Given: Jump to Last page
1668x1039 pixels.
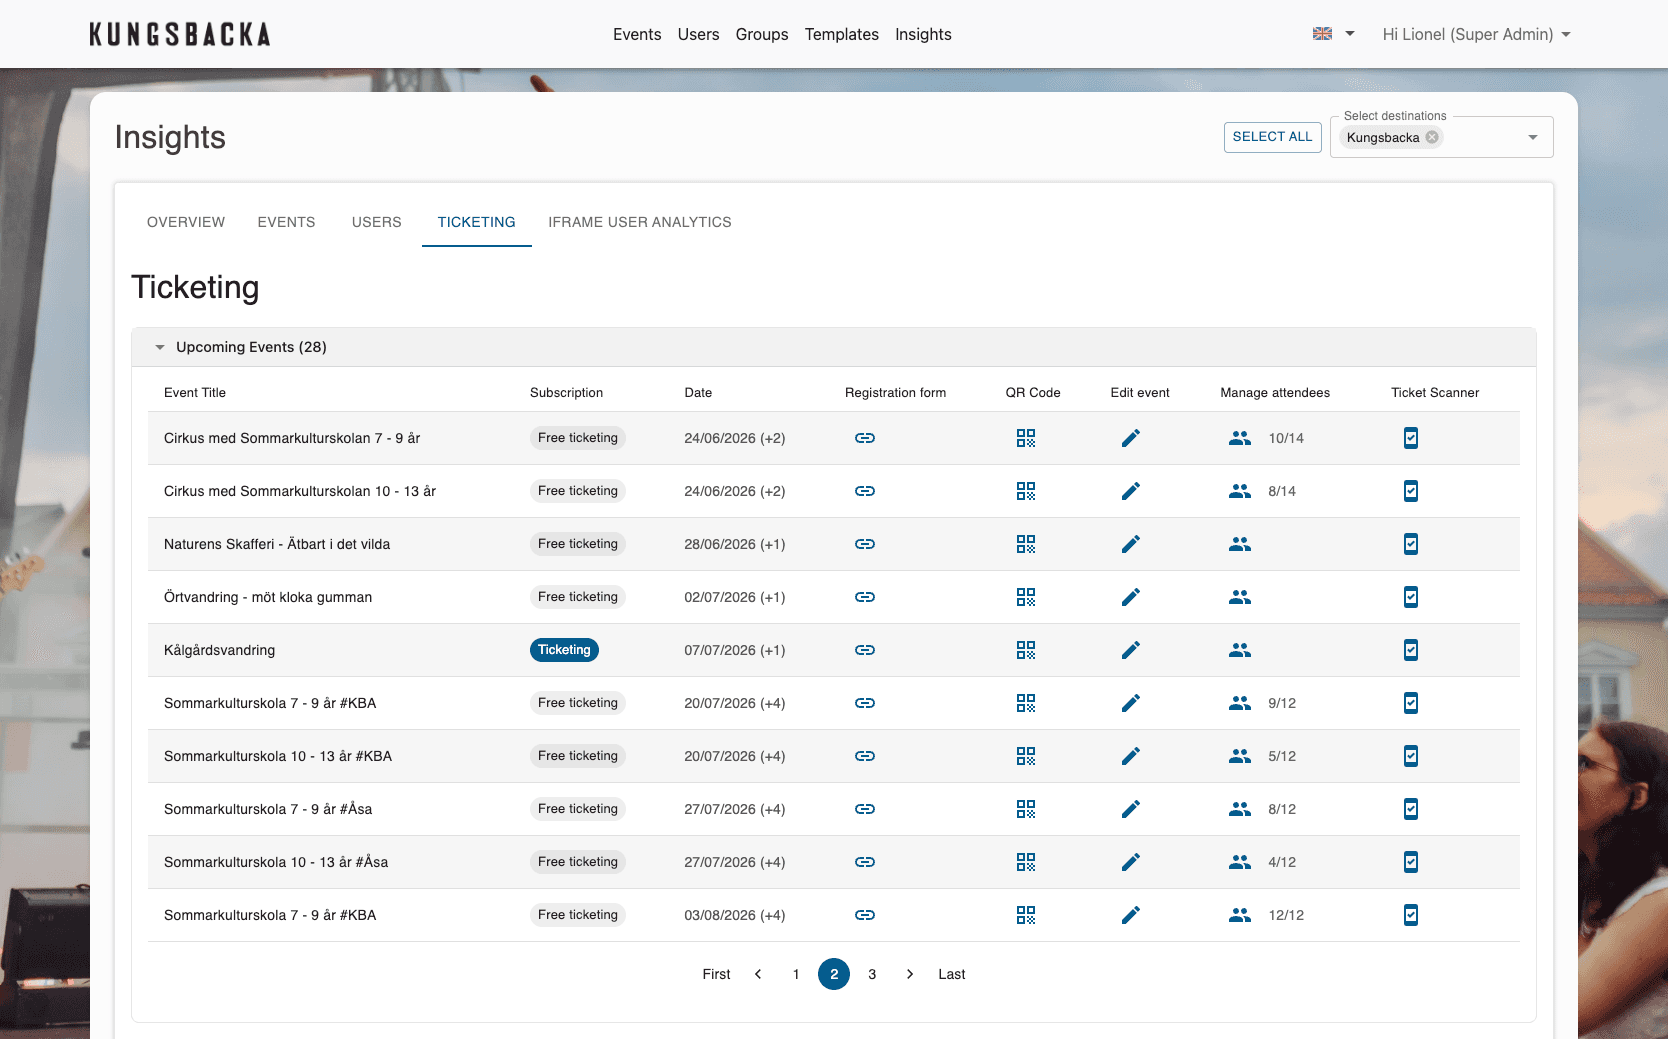Looking at the screenshot, I should [952, 974].
